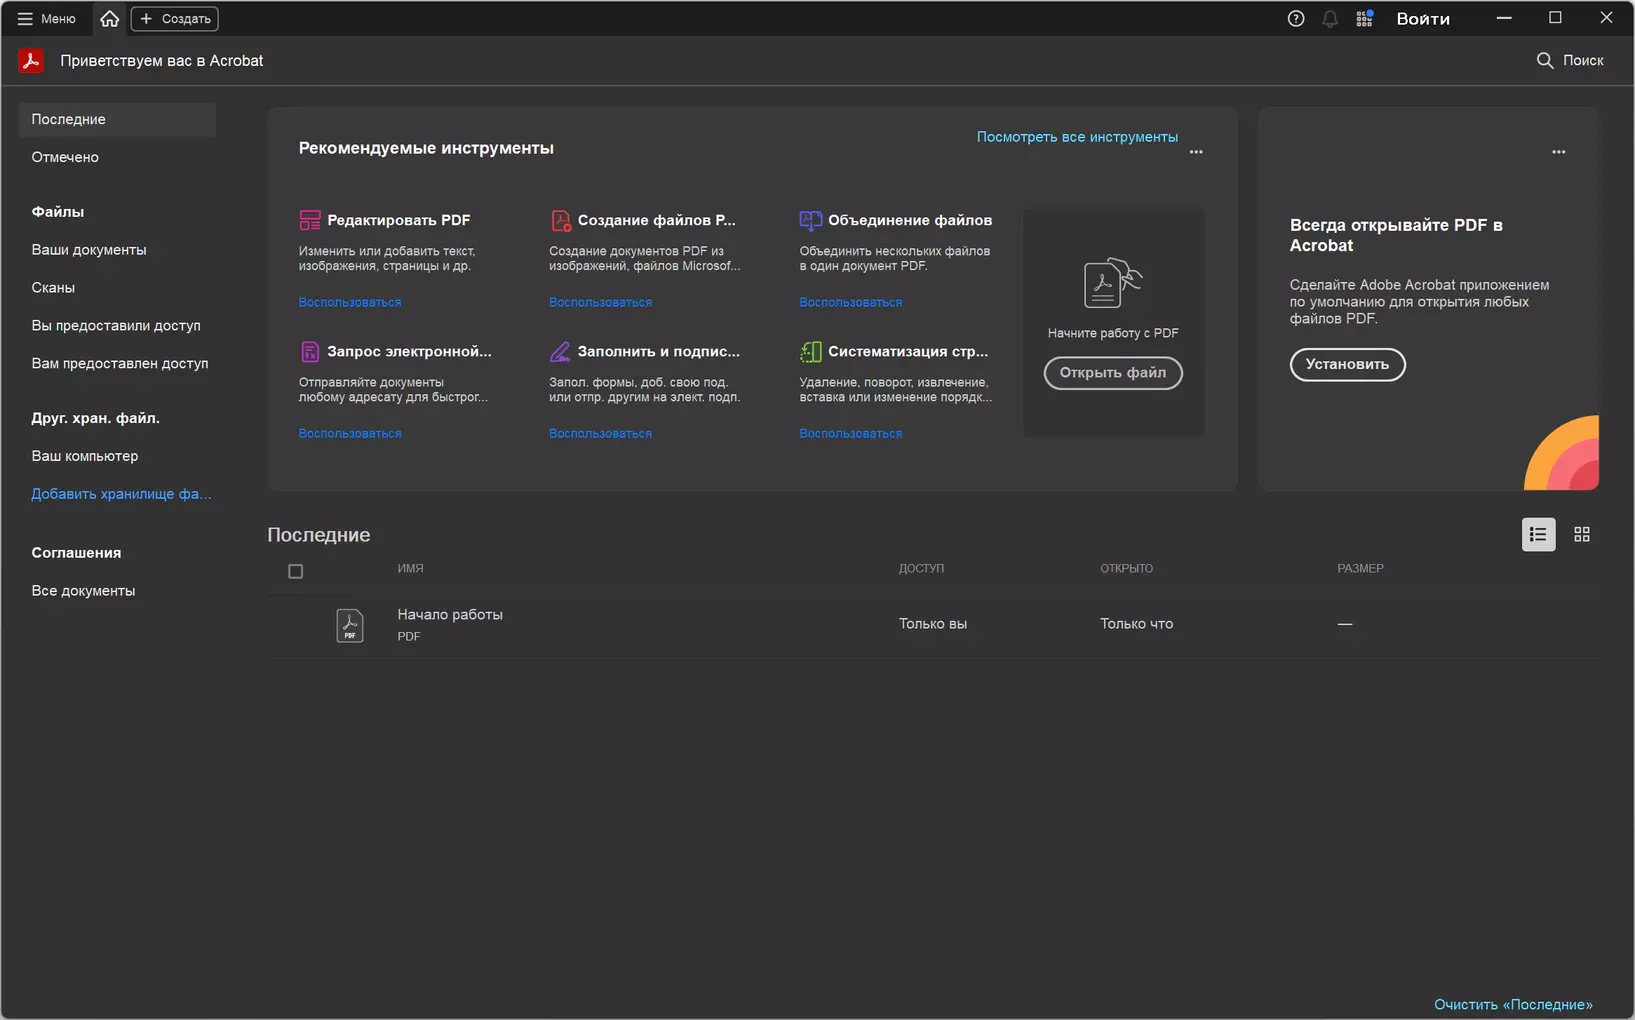Click Воспользоваться under Систематизация страниц
1635x1020 pixels.
pos(851,433)
